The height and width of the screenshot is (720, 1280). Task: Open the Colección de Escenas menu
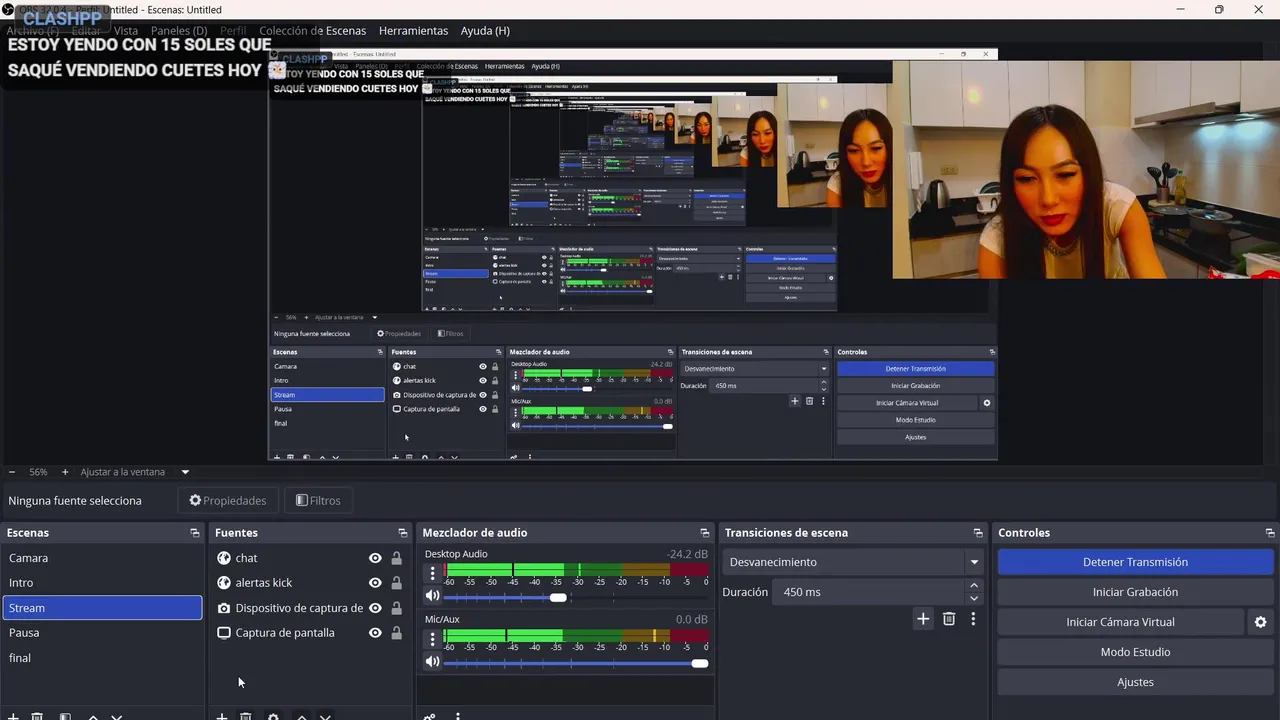[x=312, y=31]
